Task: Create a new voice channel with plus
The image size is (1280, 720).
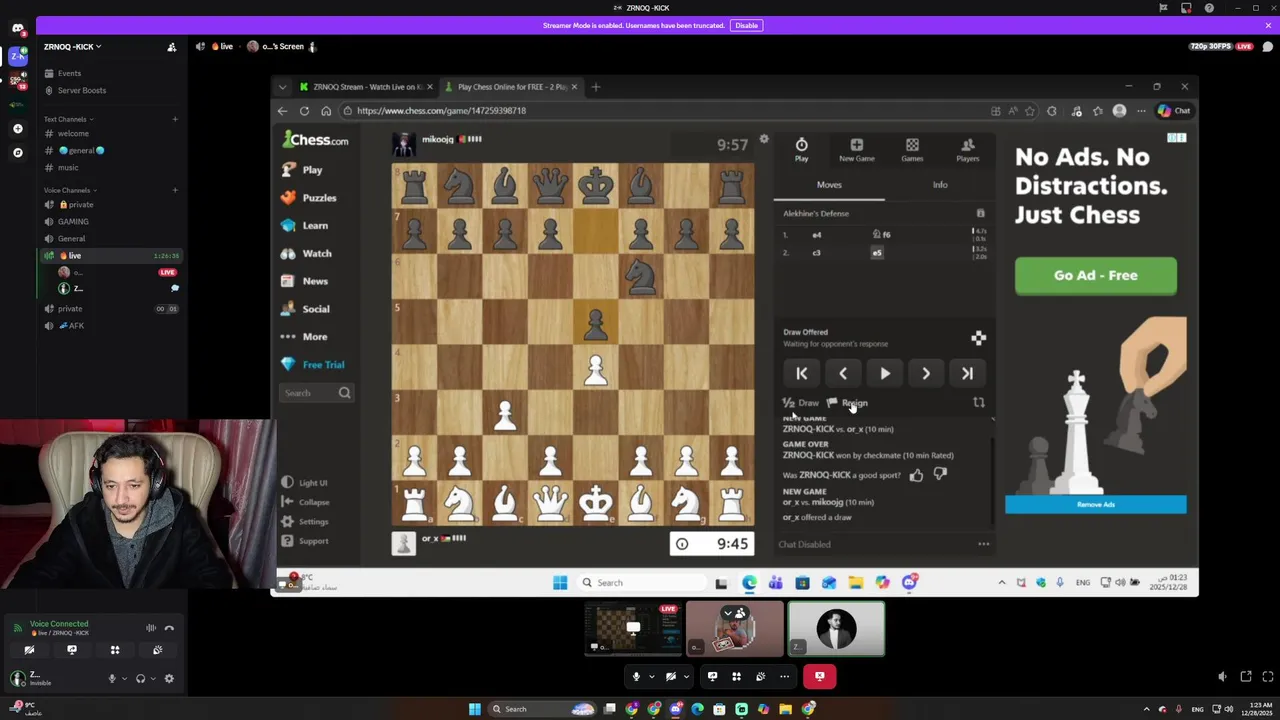Action: [x=174, y=190]
